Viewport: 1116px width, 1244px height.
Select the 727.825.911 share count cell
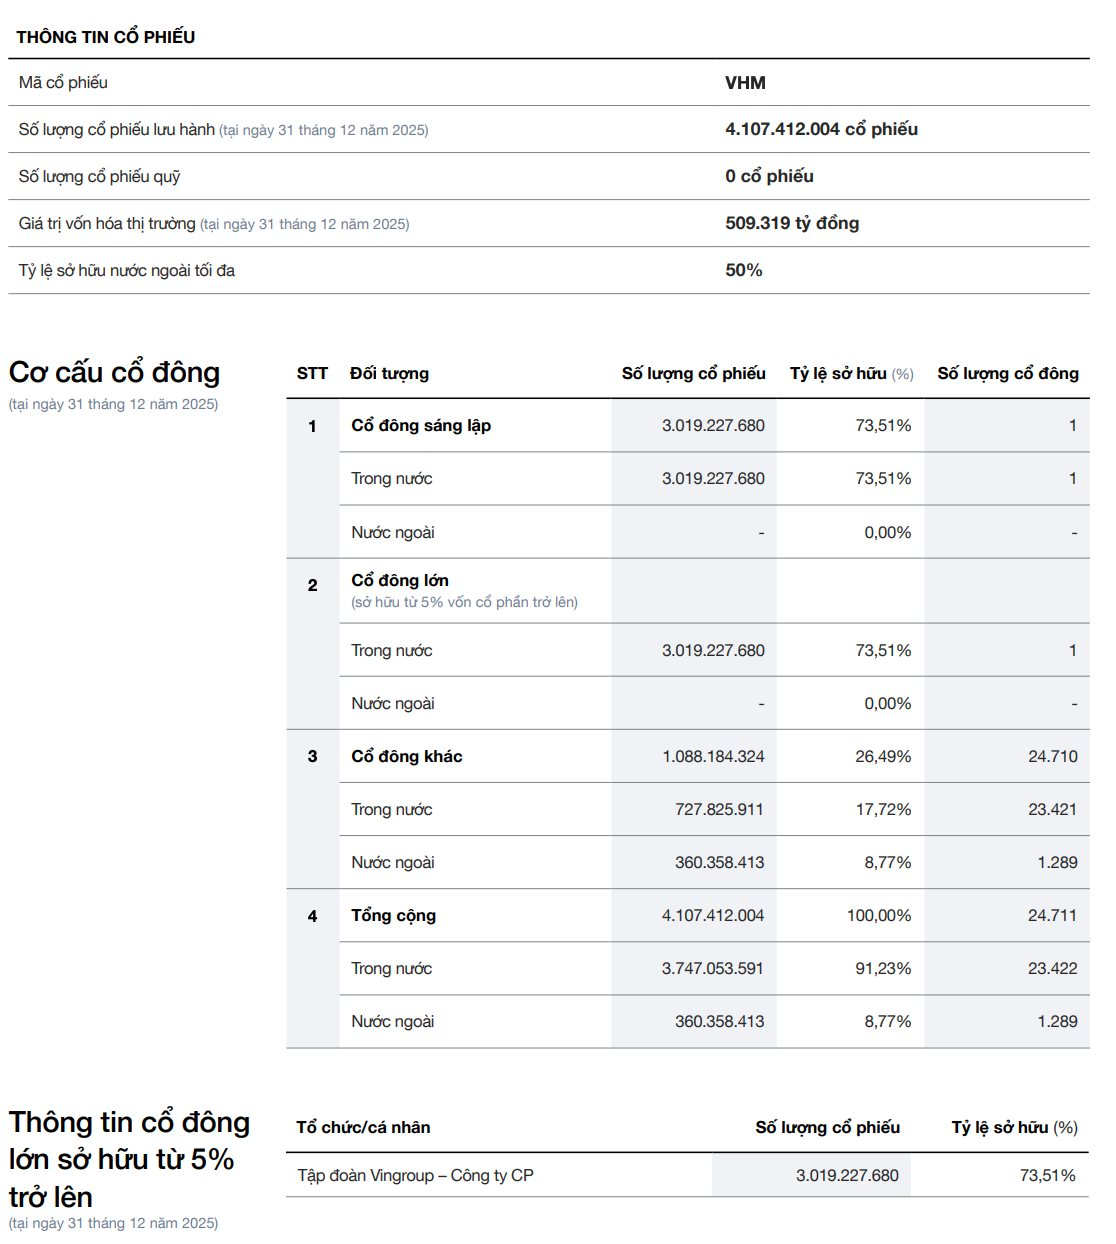pos(719,809)
